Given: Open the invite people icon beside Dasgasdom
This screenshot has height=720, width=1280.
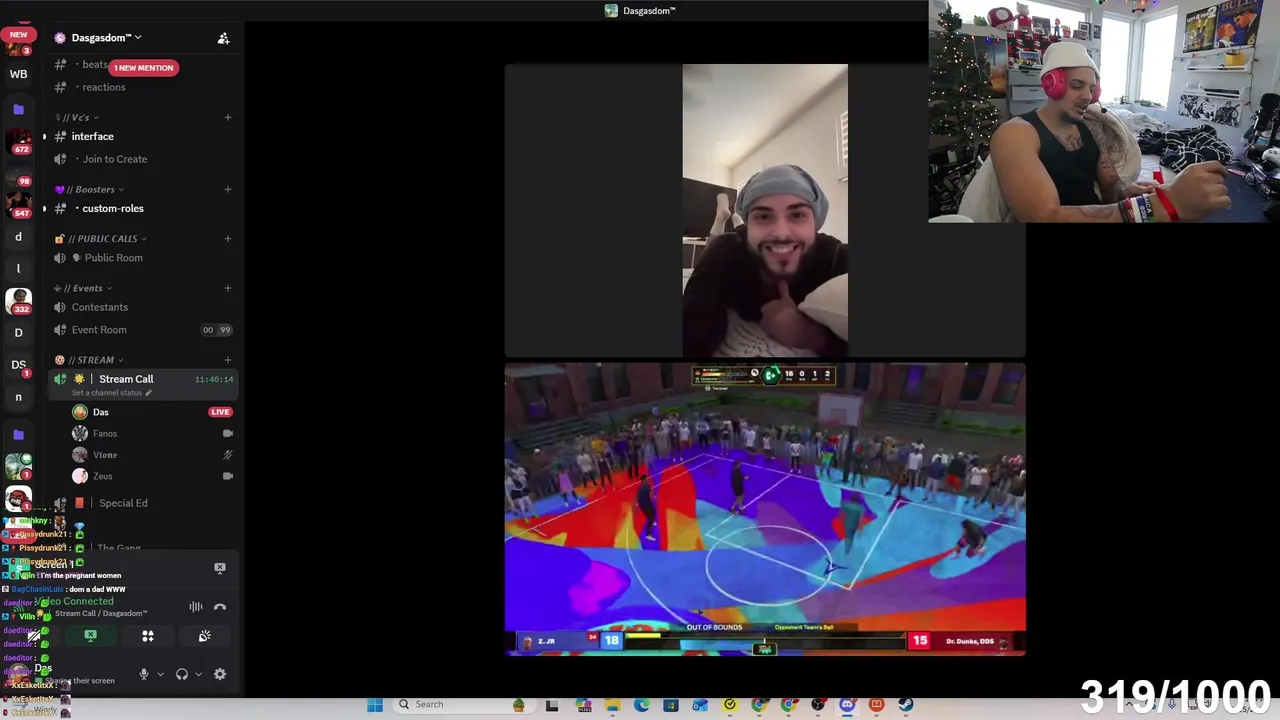Looking at the screenshot, I should [223, 38].
